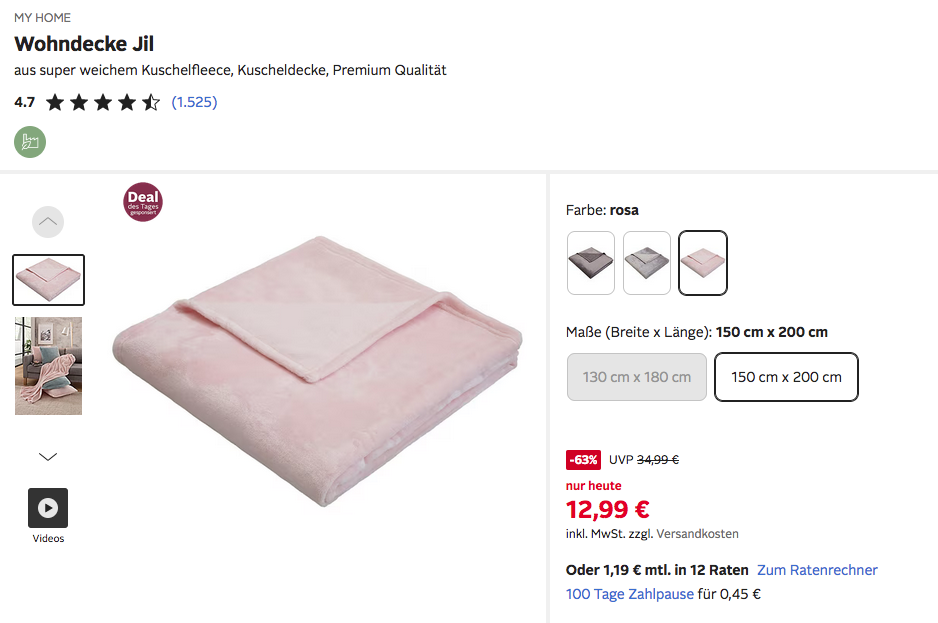Image resolution: width=938 pixels, height=623 pixels.
Task: Select the dark taupe blanket color swatch
Action: point(591,263)
